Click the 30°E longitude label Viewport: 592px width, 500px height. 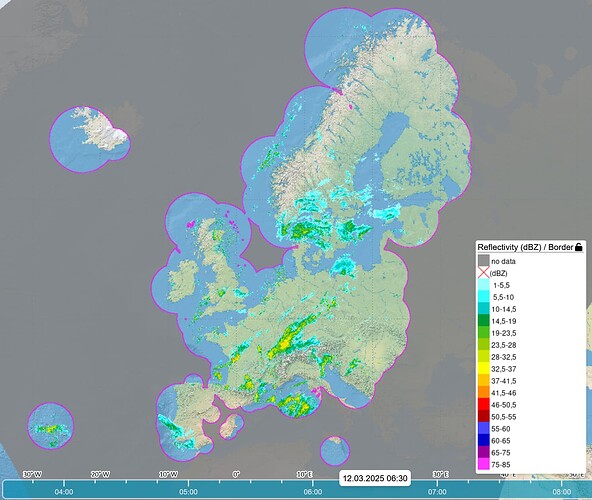pyautogui.click(x=441, y=474)
